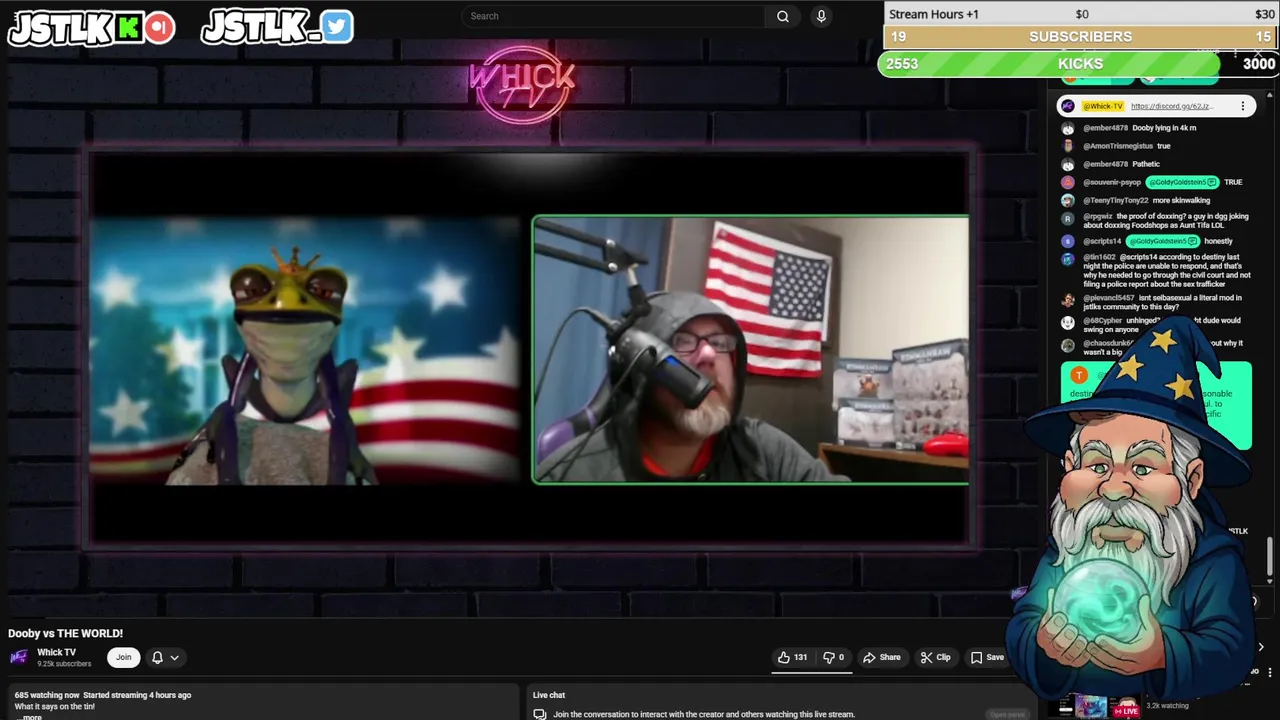Open the Whick TV channel avatar
Screen dimensions: 1280x720
click(18, 657)
